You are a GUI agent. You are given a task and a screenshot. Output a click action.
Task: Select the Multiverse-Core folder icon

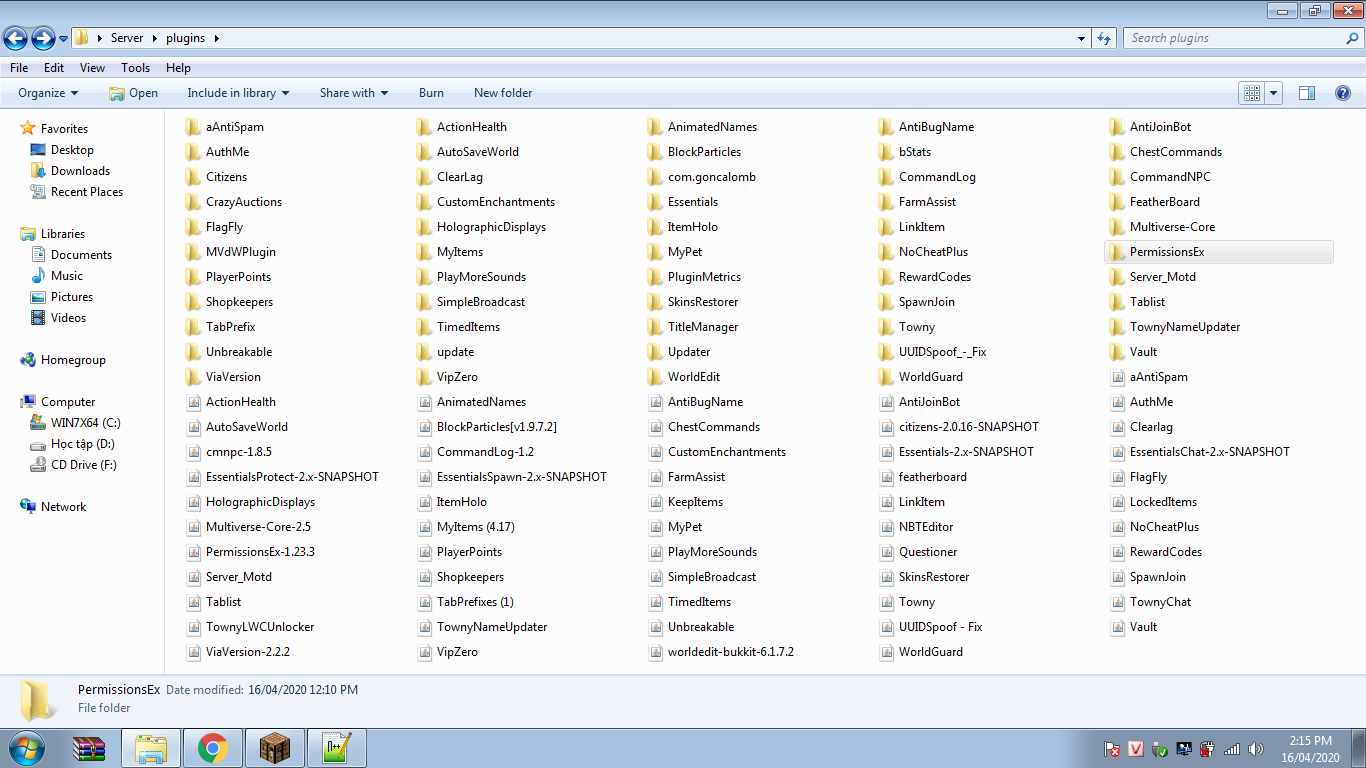point(1117,227)
